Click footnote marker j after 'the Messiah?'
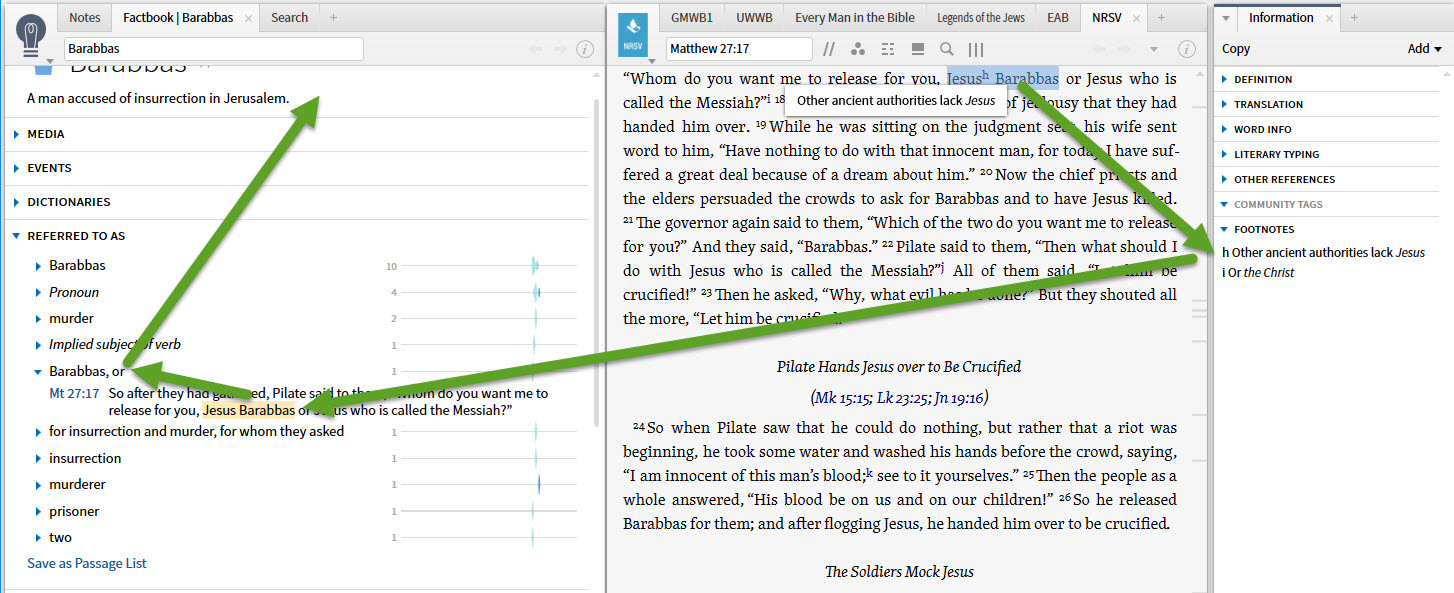This screenshot has height=593, width=1454. 941,267
